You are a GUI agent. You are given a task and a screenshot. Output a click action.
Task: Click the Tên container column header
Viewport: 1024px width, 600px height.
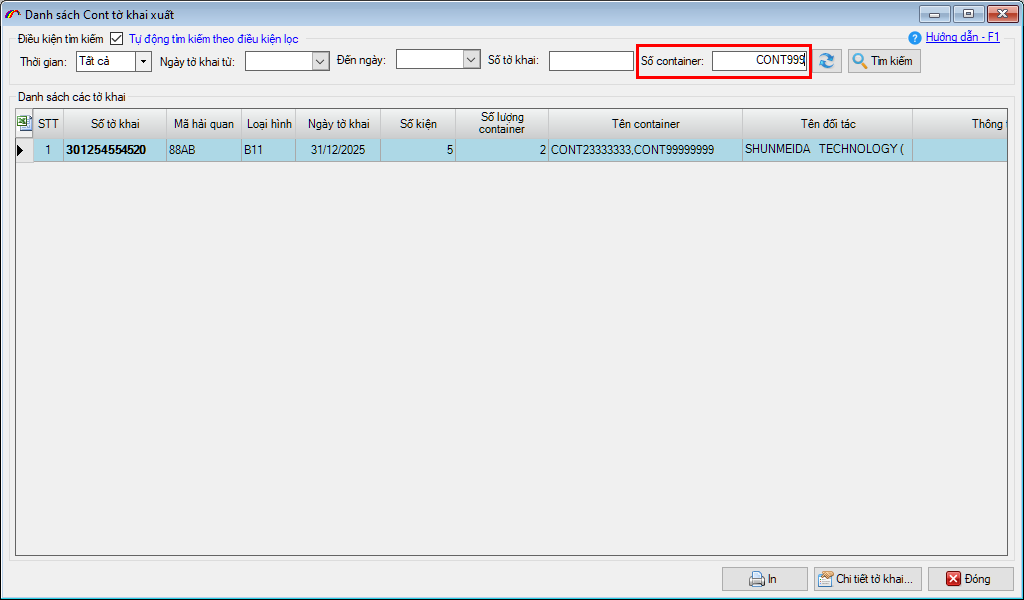[645, 124]
